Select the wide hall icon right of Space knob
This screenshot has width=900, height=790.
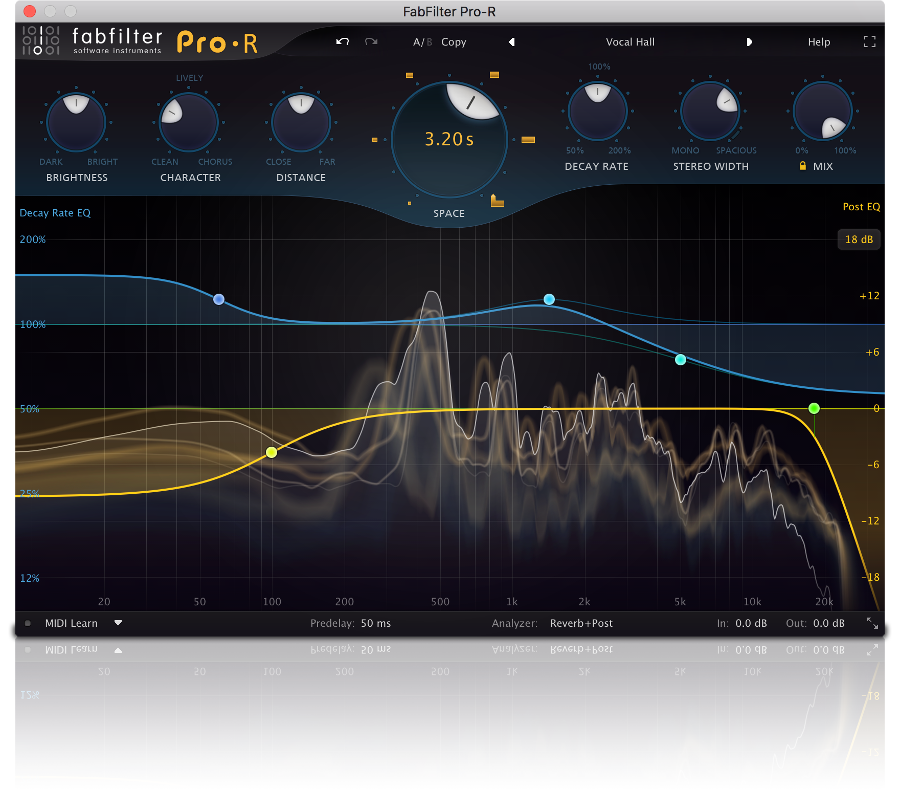pos(528,140)
